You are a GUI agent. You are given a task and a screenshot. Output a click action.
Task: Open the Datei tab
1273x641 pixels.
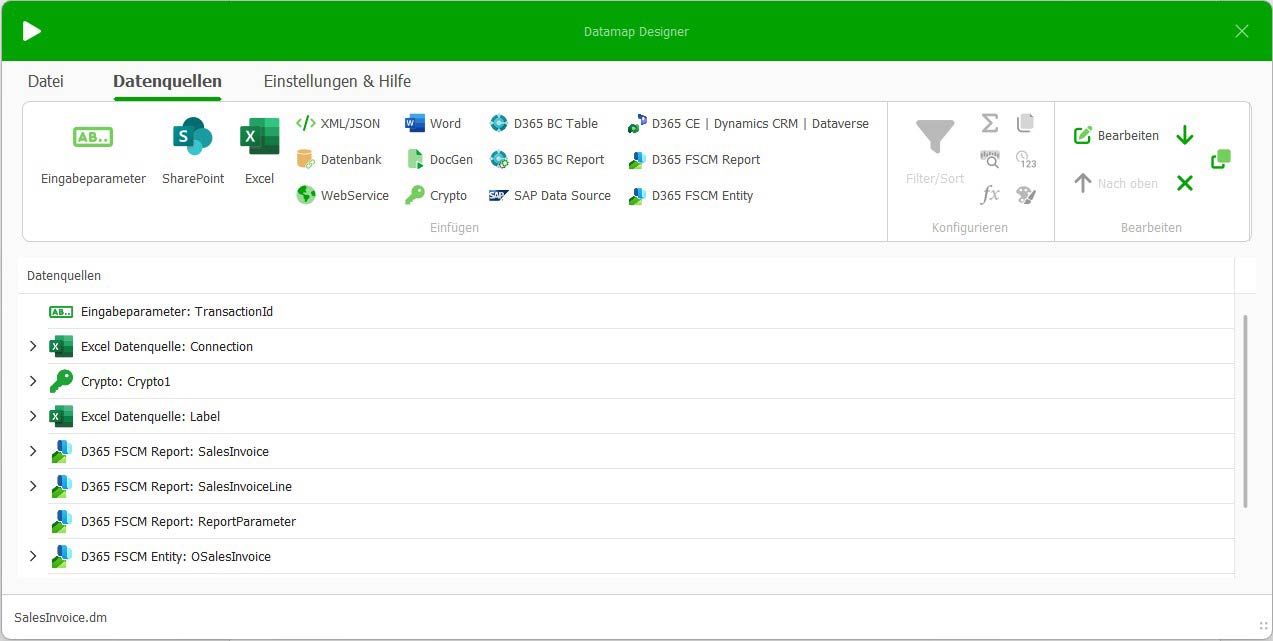pyautogui.click(x=46, y=82)
